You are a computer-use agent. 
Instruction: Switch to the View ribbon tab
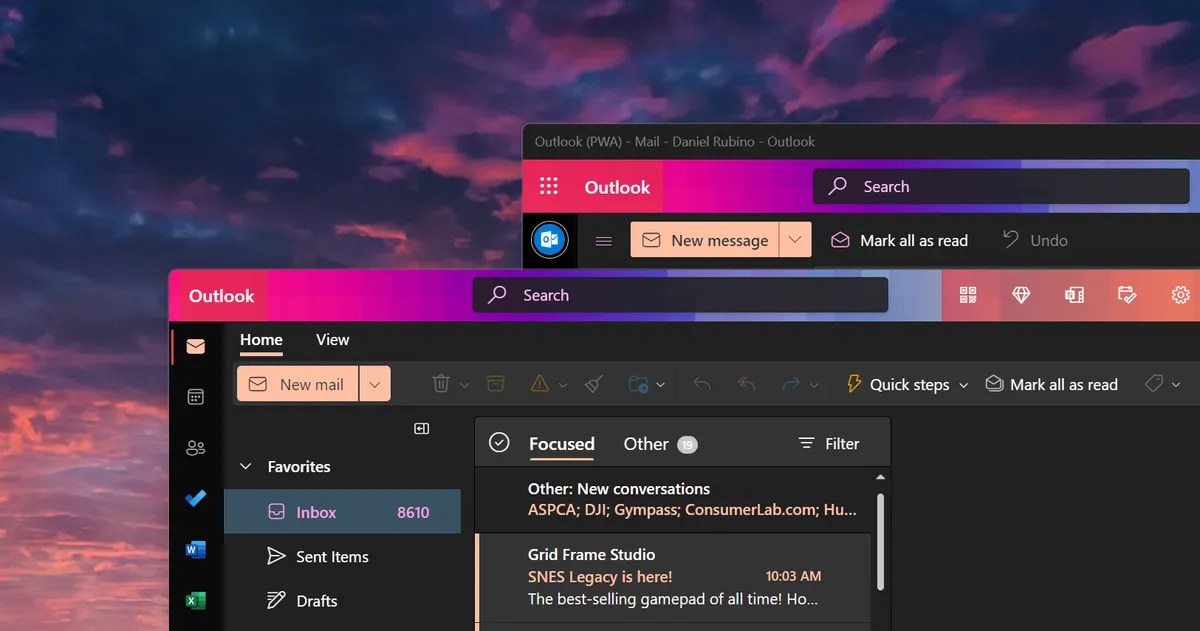coord(332,340)
